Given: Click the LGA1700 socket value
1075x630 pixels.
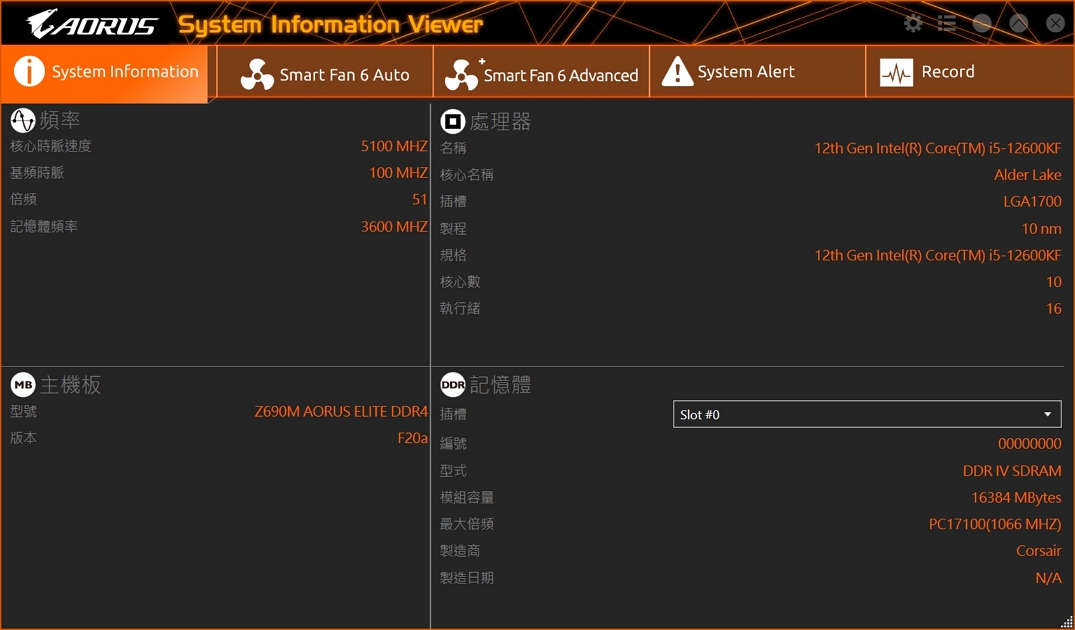Looking at the screenshot, I should click(1032, 202).
